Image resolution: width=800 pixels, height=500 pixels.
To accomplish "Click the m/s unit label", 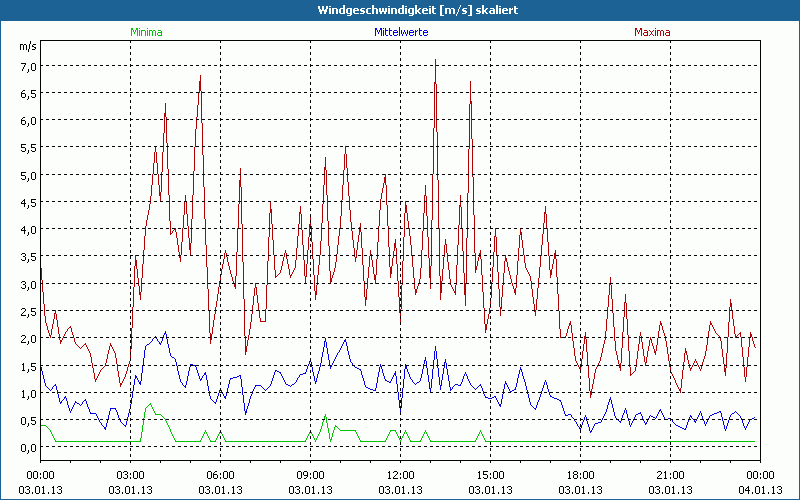I will point(27,46).
